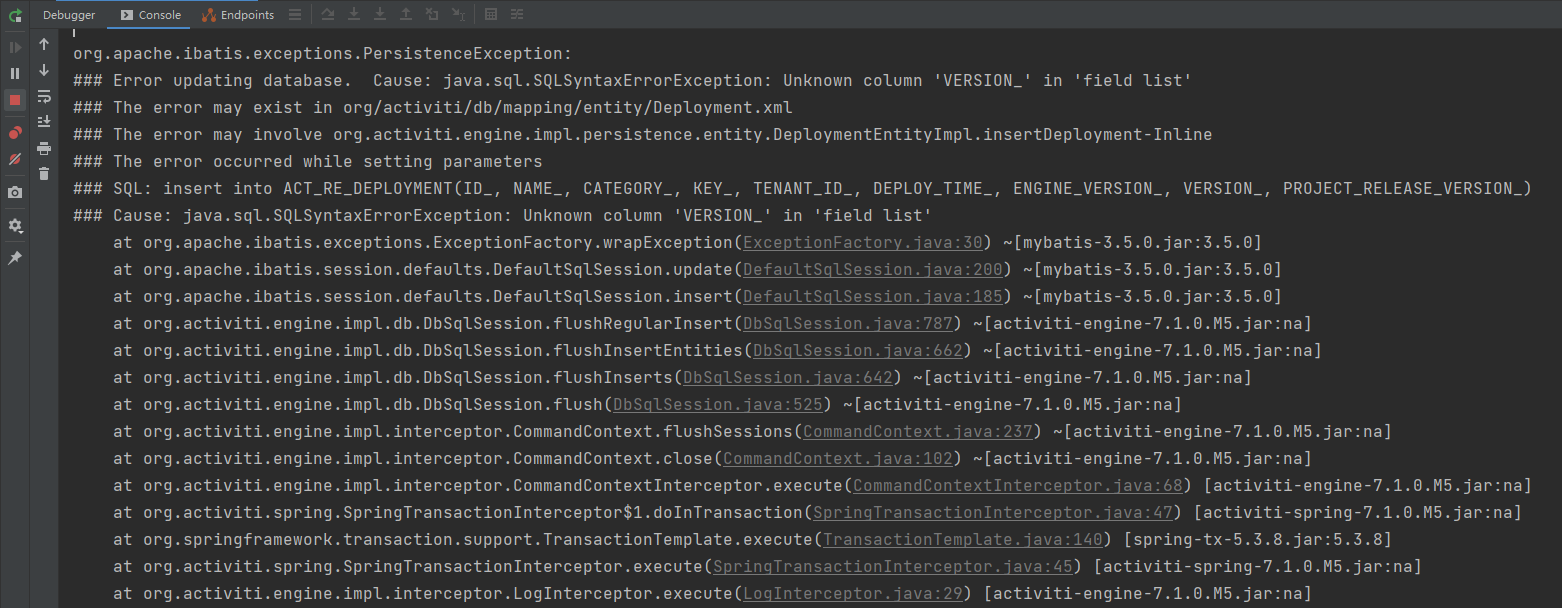
Task: Select the Console tab
Action: [x=150, y=15]
